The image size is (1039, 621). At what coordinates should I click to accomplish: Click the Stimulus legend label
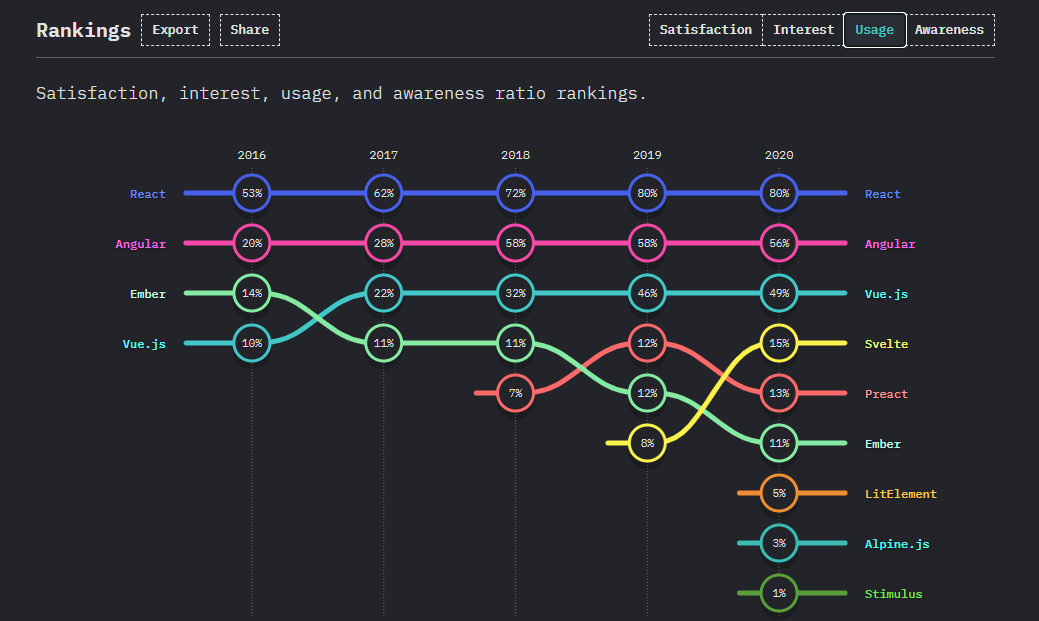(x=893, y=594)
